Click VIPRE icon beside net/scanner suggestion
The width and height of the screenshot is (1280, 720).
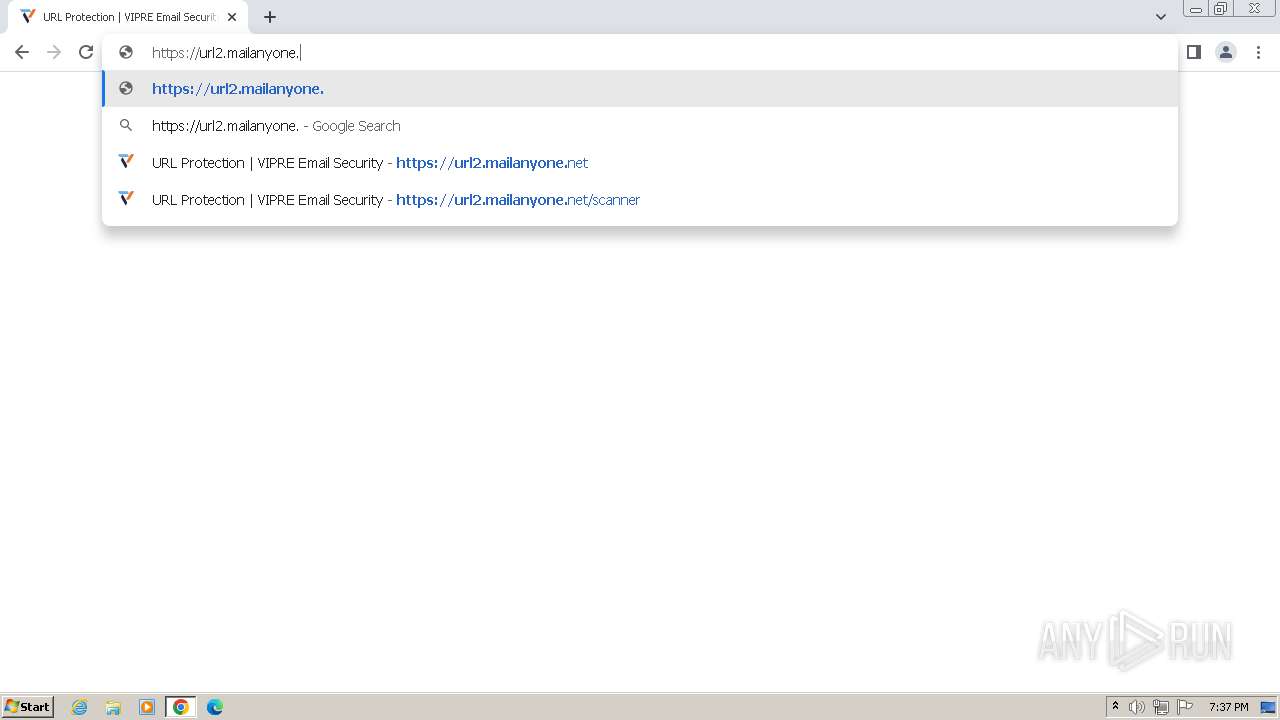tap(126, 198)
